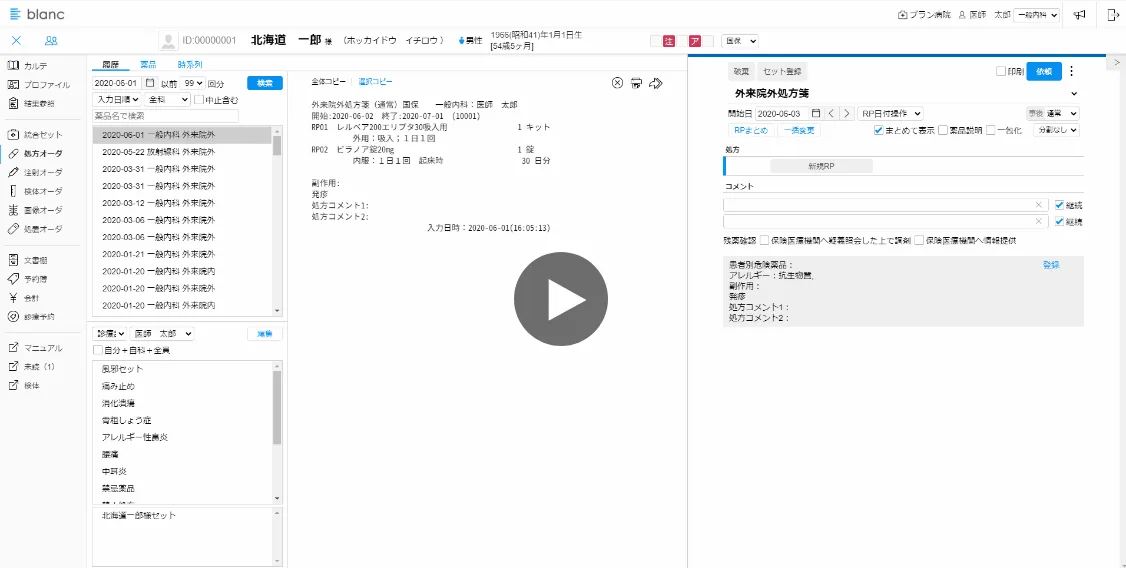
Task: Open the patient list people icon
Action: (51, 41)
